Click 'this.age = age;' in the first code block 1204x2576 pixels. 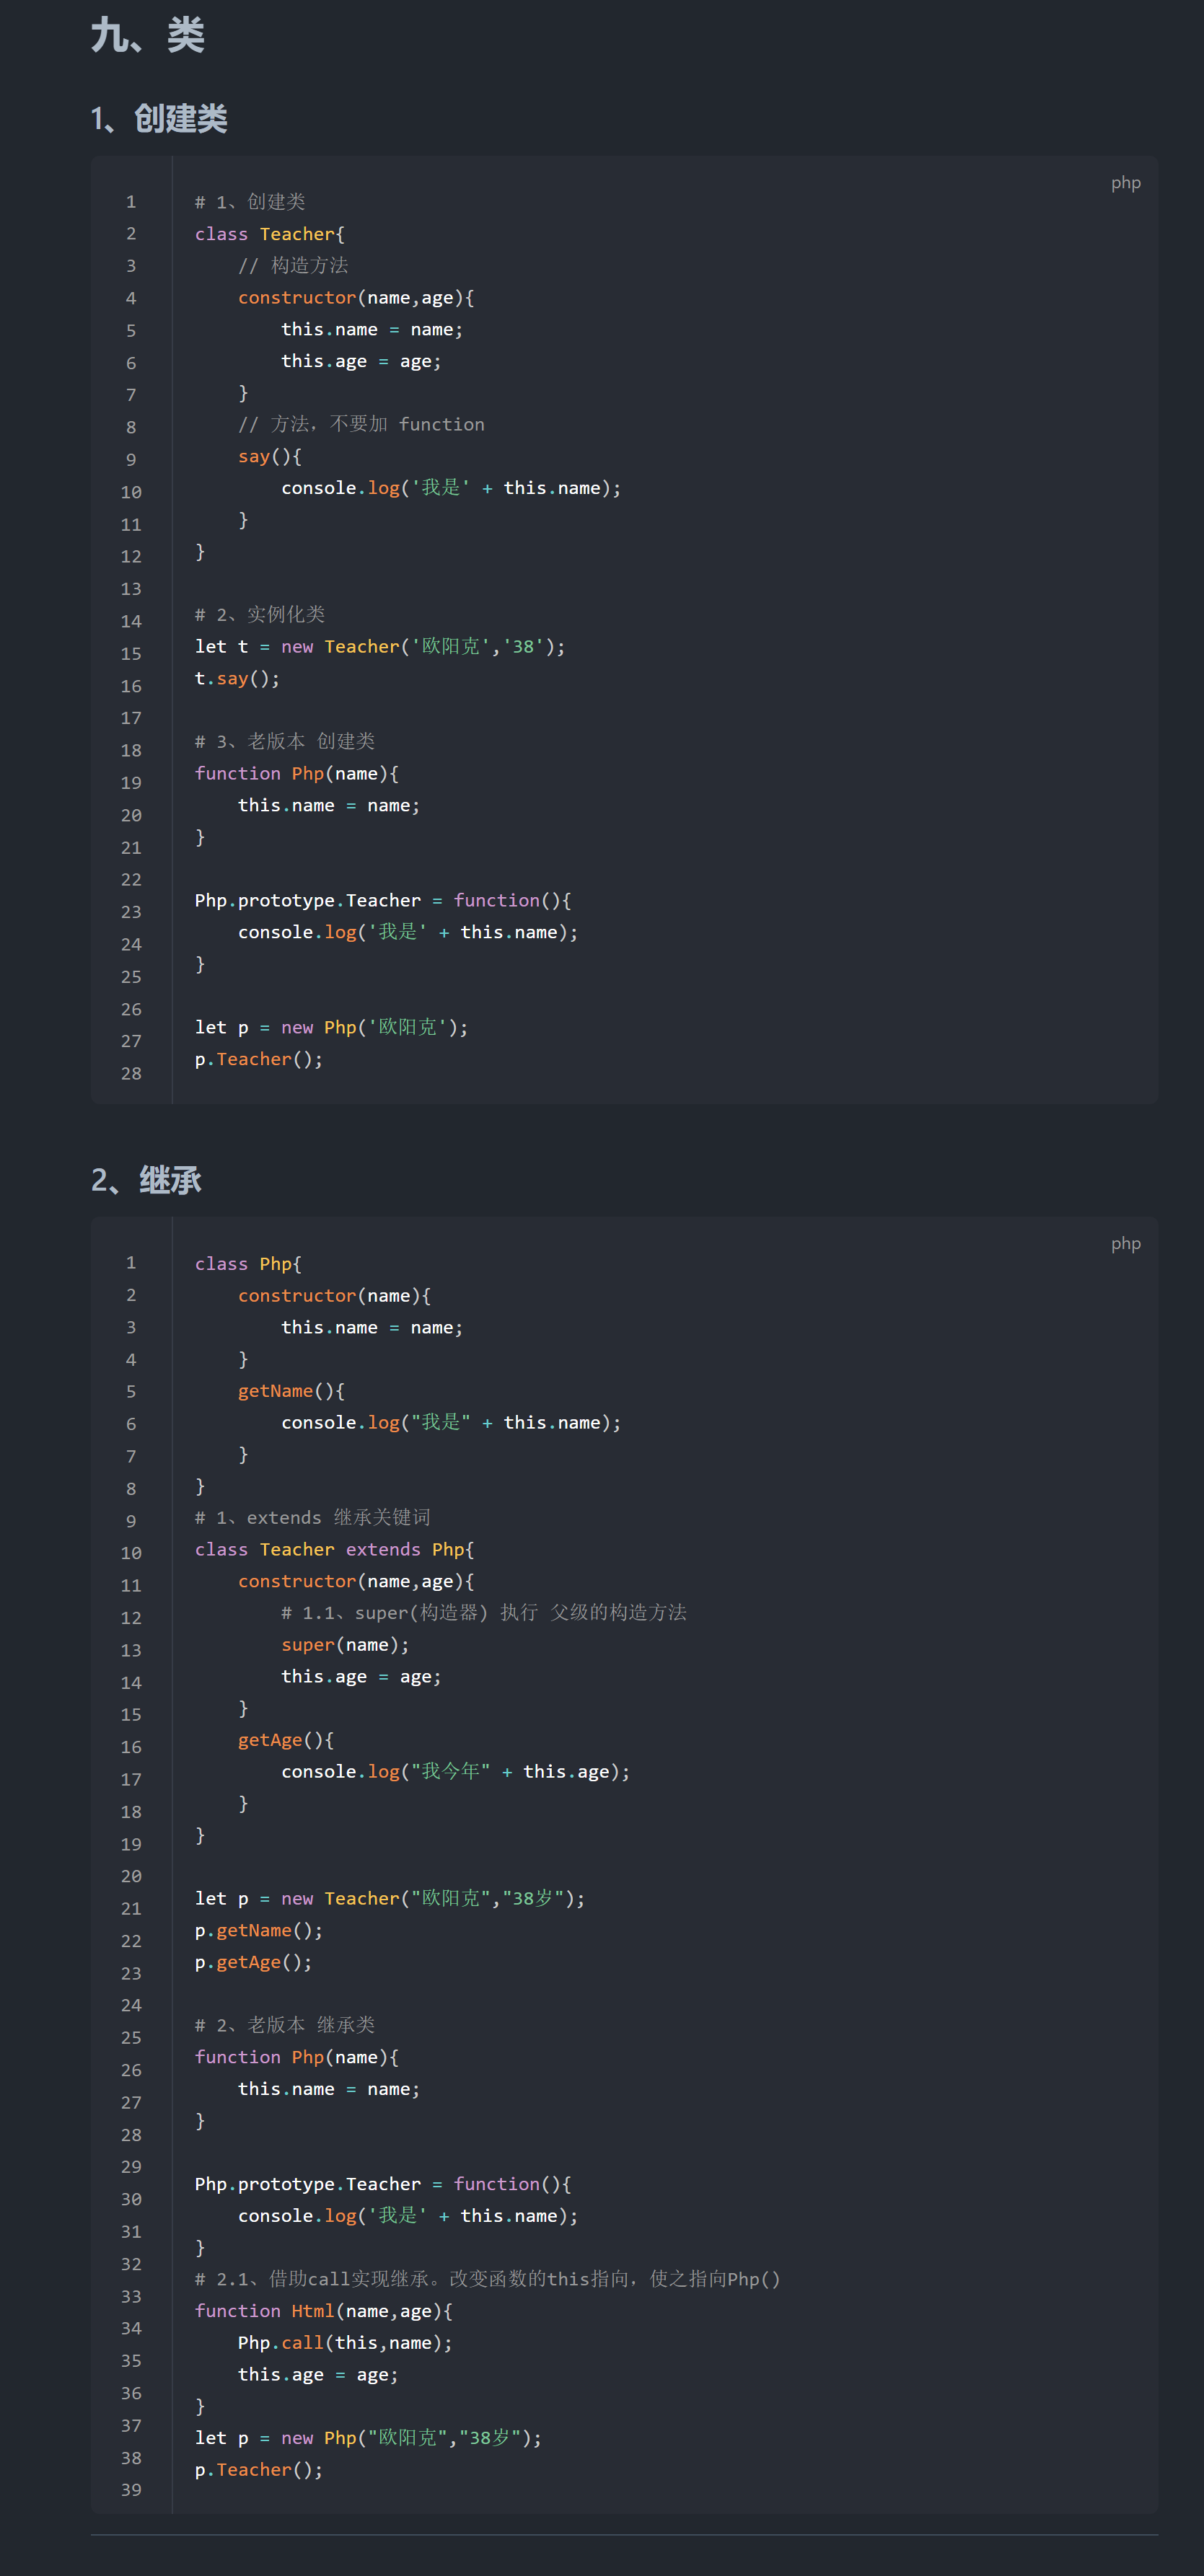click(361, 361)
